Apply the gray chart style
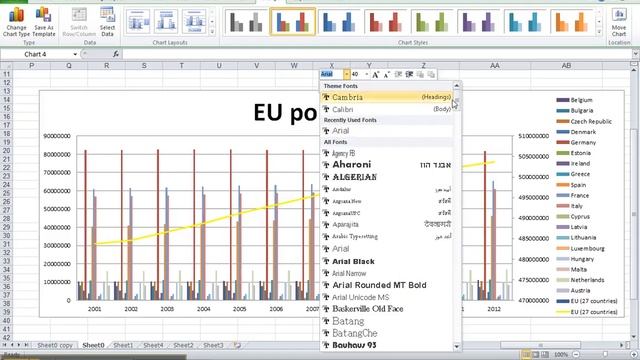This screenshot has height=360, width=640. (x=246, y=22)
